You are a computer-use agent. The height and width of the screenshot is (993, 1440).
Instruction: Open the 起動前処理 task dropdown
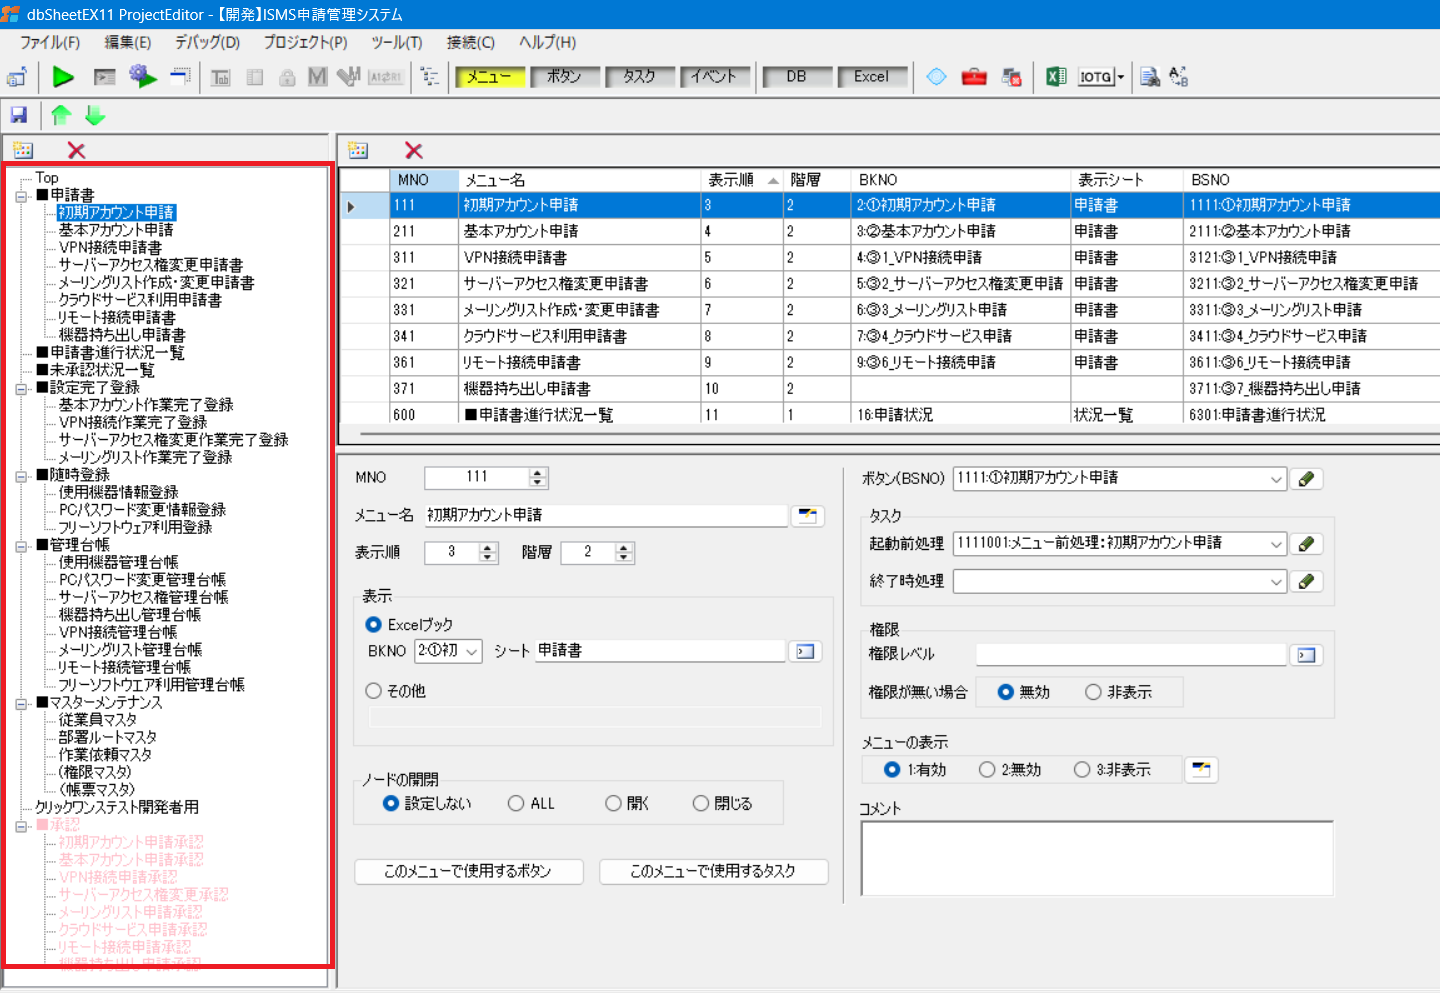click(x=1276, y=544)
